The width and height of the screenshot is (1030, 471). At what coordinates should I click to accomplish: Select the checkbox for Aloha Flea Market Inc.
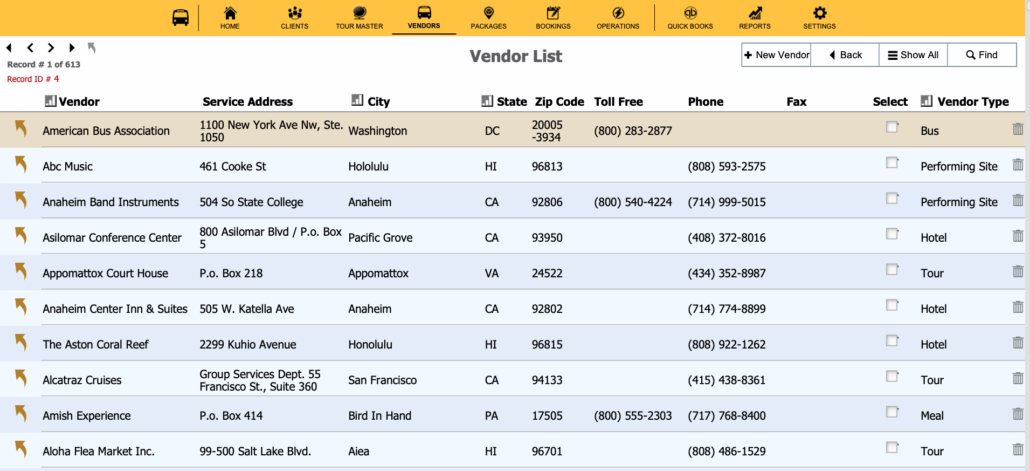[891, 448]
